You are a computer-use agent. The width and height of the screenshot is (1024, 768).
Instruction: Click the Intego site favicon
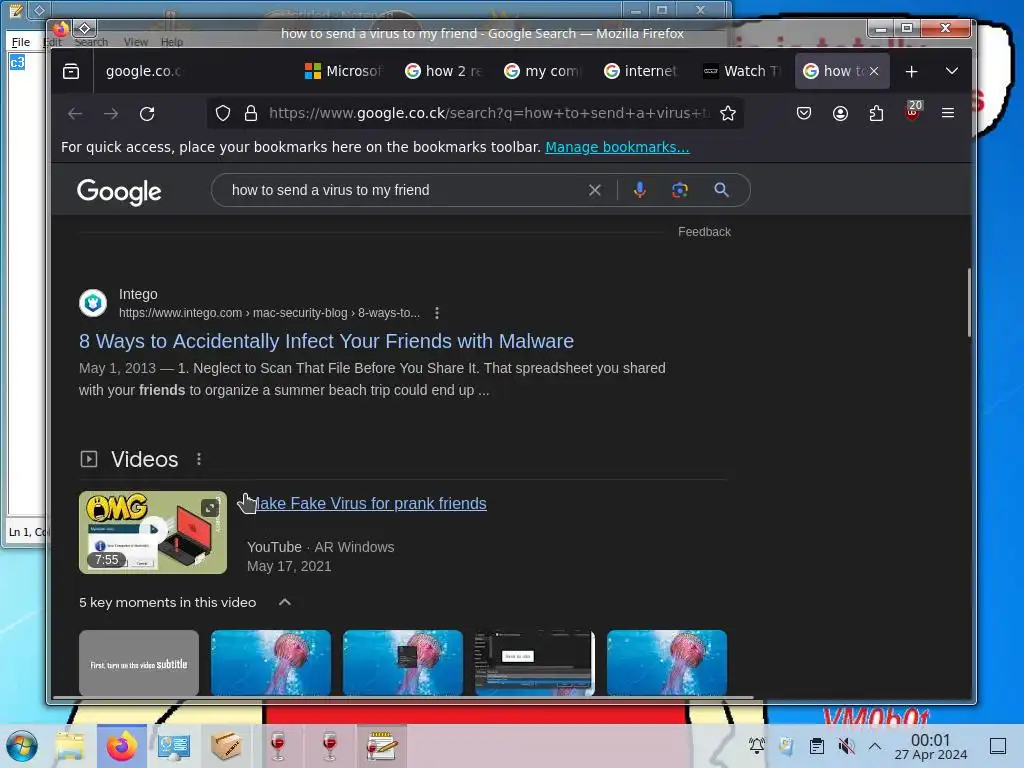click(x=93, y=303)
